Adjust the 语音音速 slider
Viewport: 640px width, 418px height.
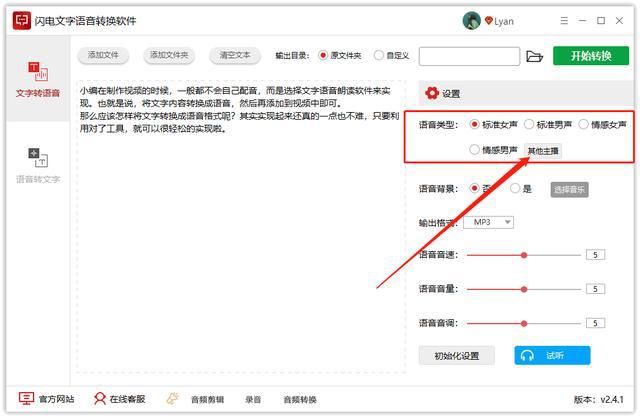524,255
